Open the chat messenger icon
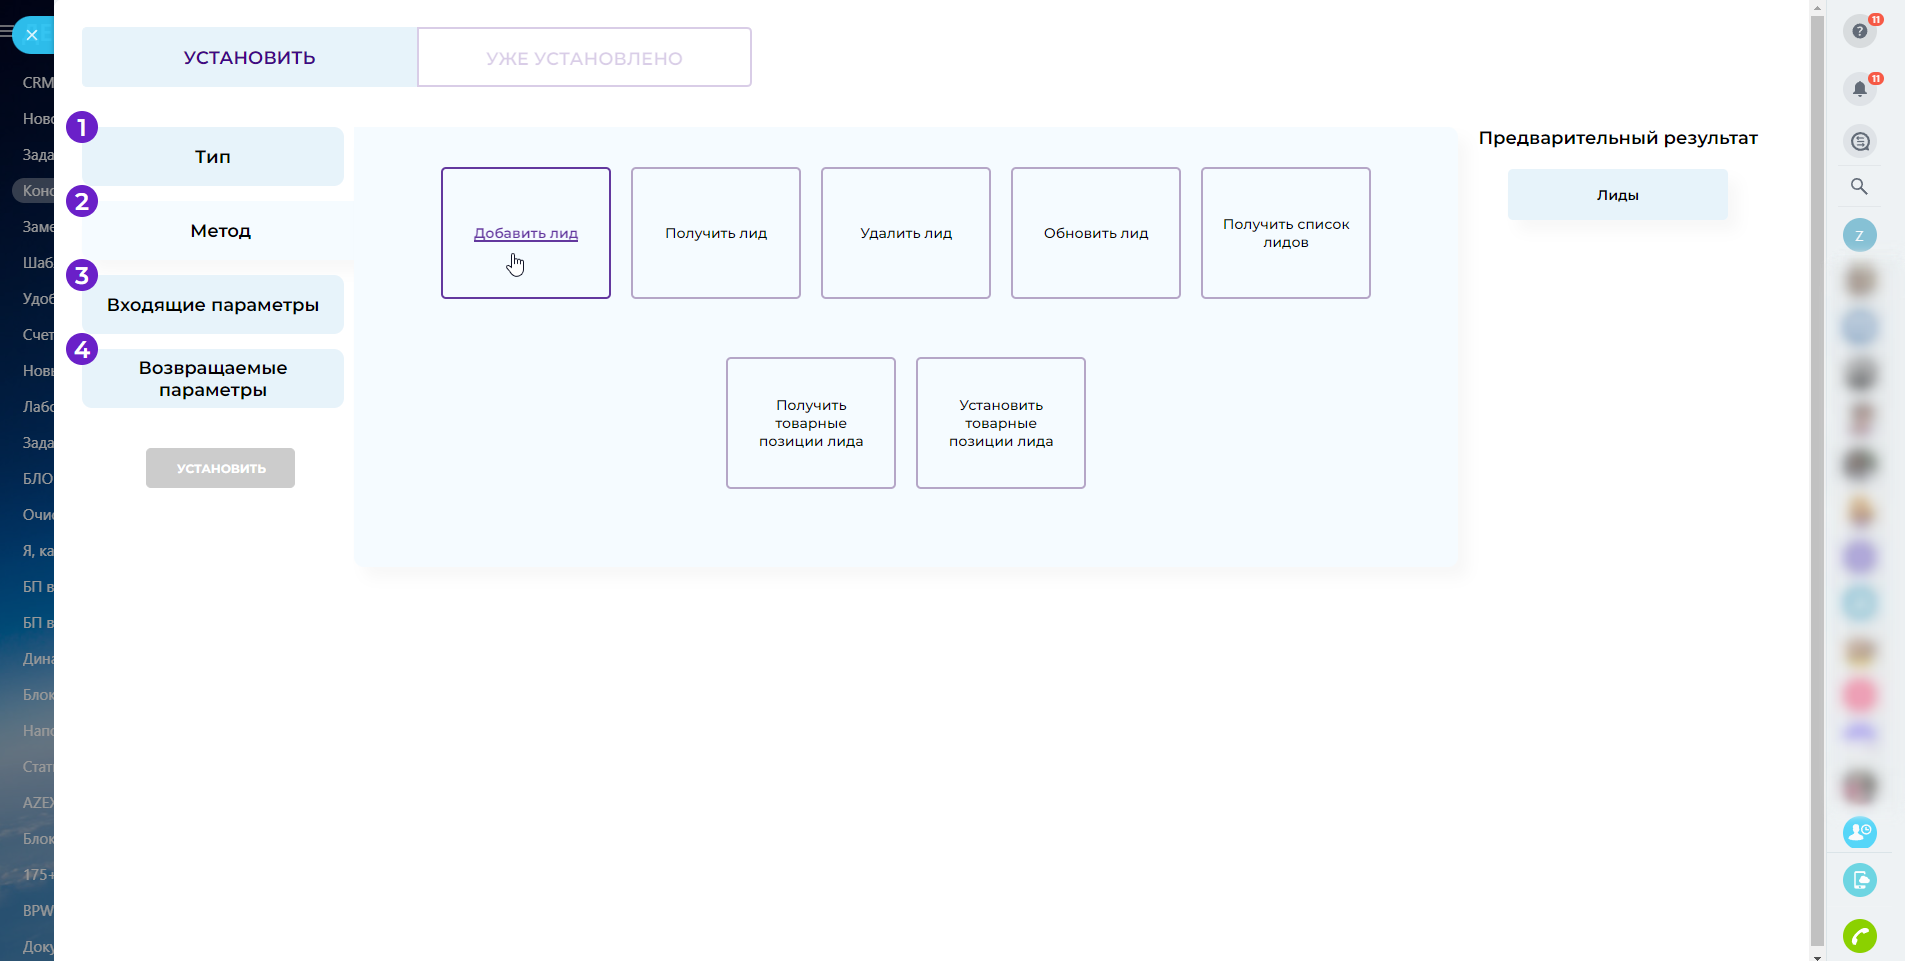This screenshot has width=1905, height=961. click(x=1860, y=142)
